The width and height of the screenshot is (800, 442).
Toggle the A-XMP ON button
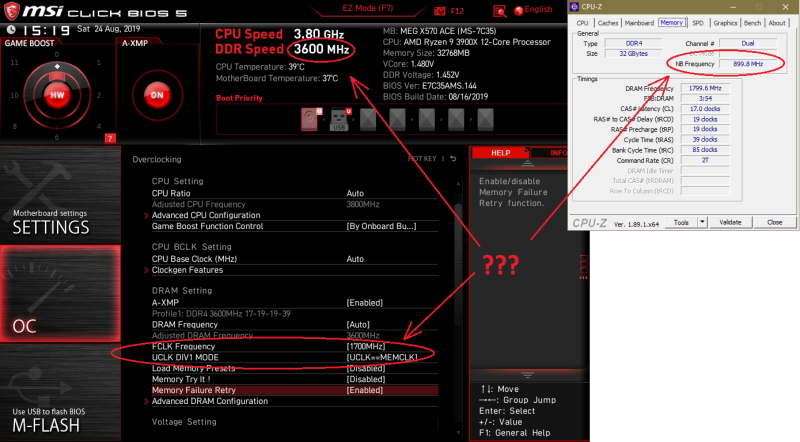[x=157, y=95]
